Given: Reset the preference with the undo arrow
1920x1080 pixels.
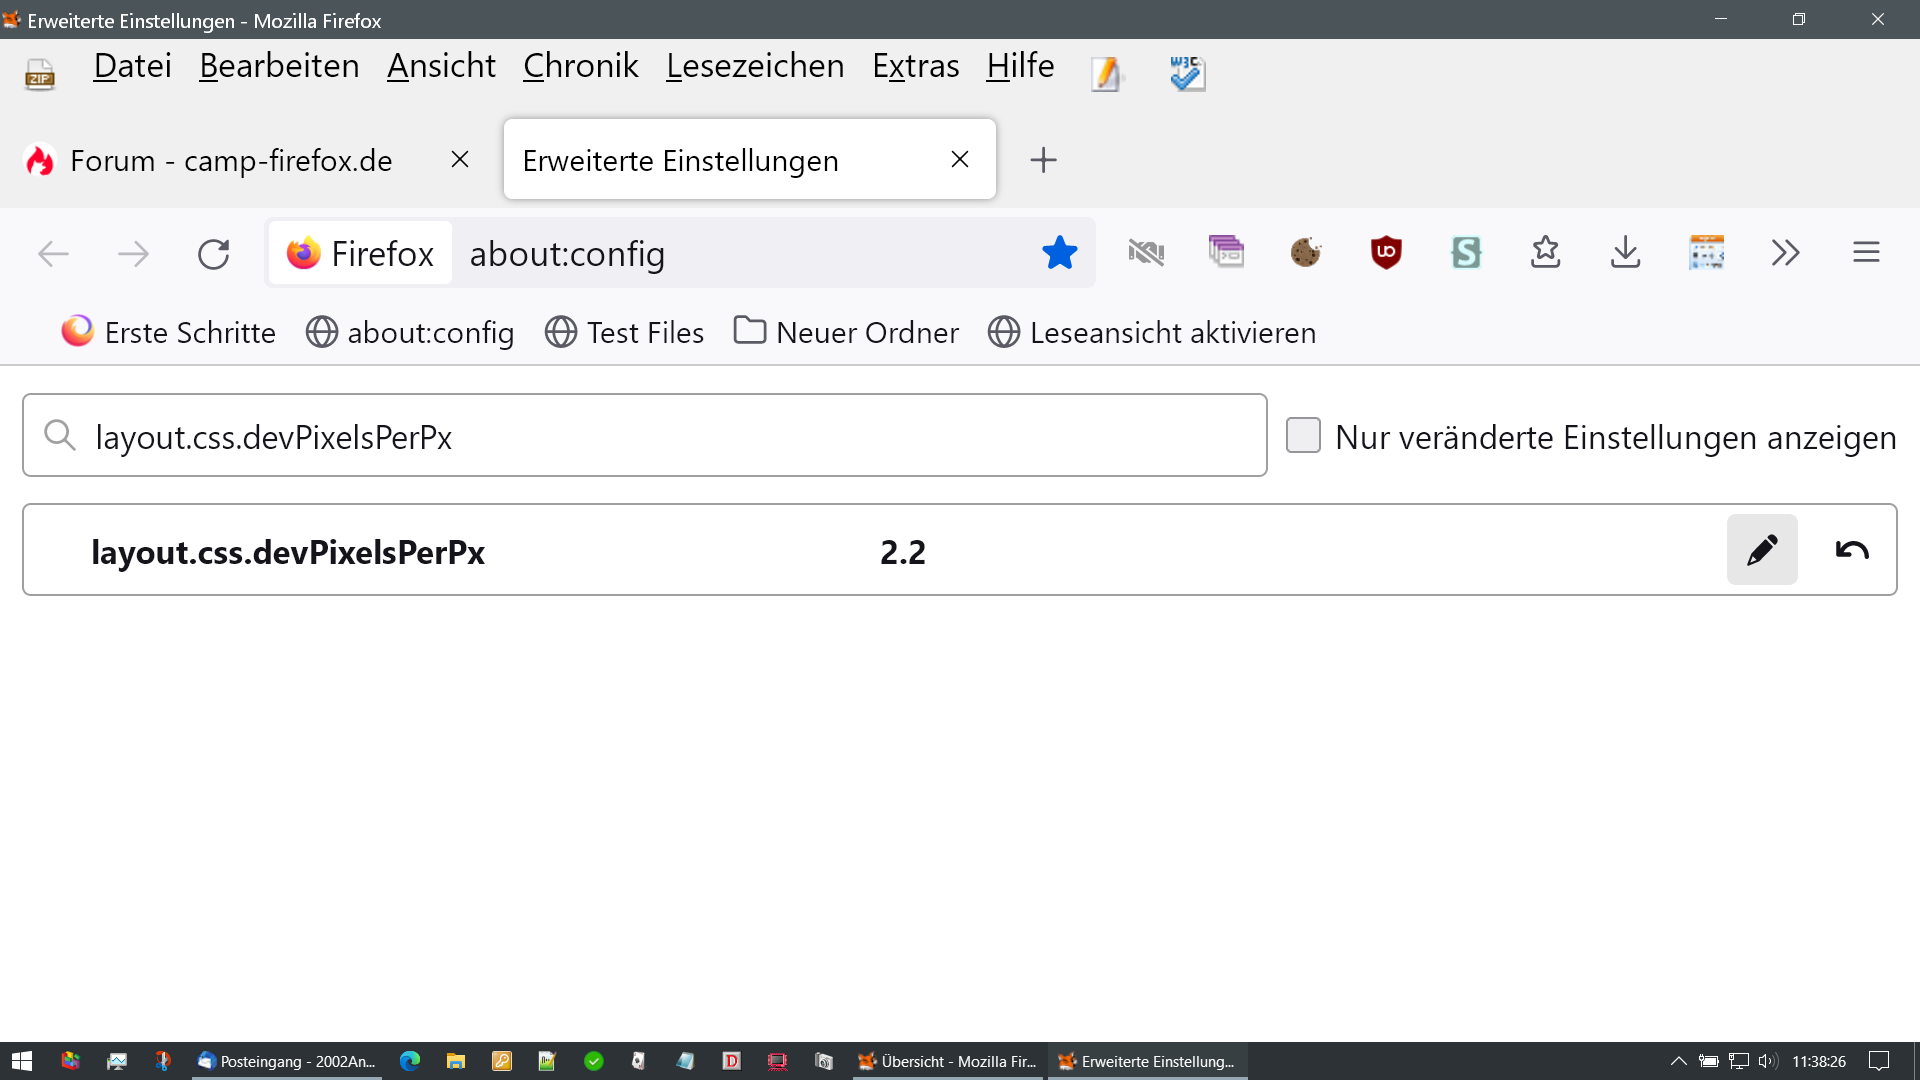Looking at the screenshot, I should click(x=1852, y=550).
